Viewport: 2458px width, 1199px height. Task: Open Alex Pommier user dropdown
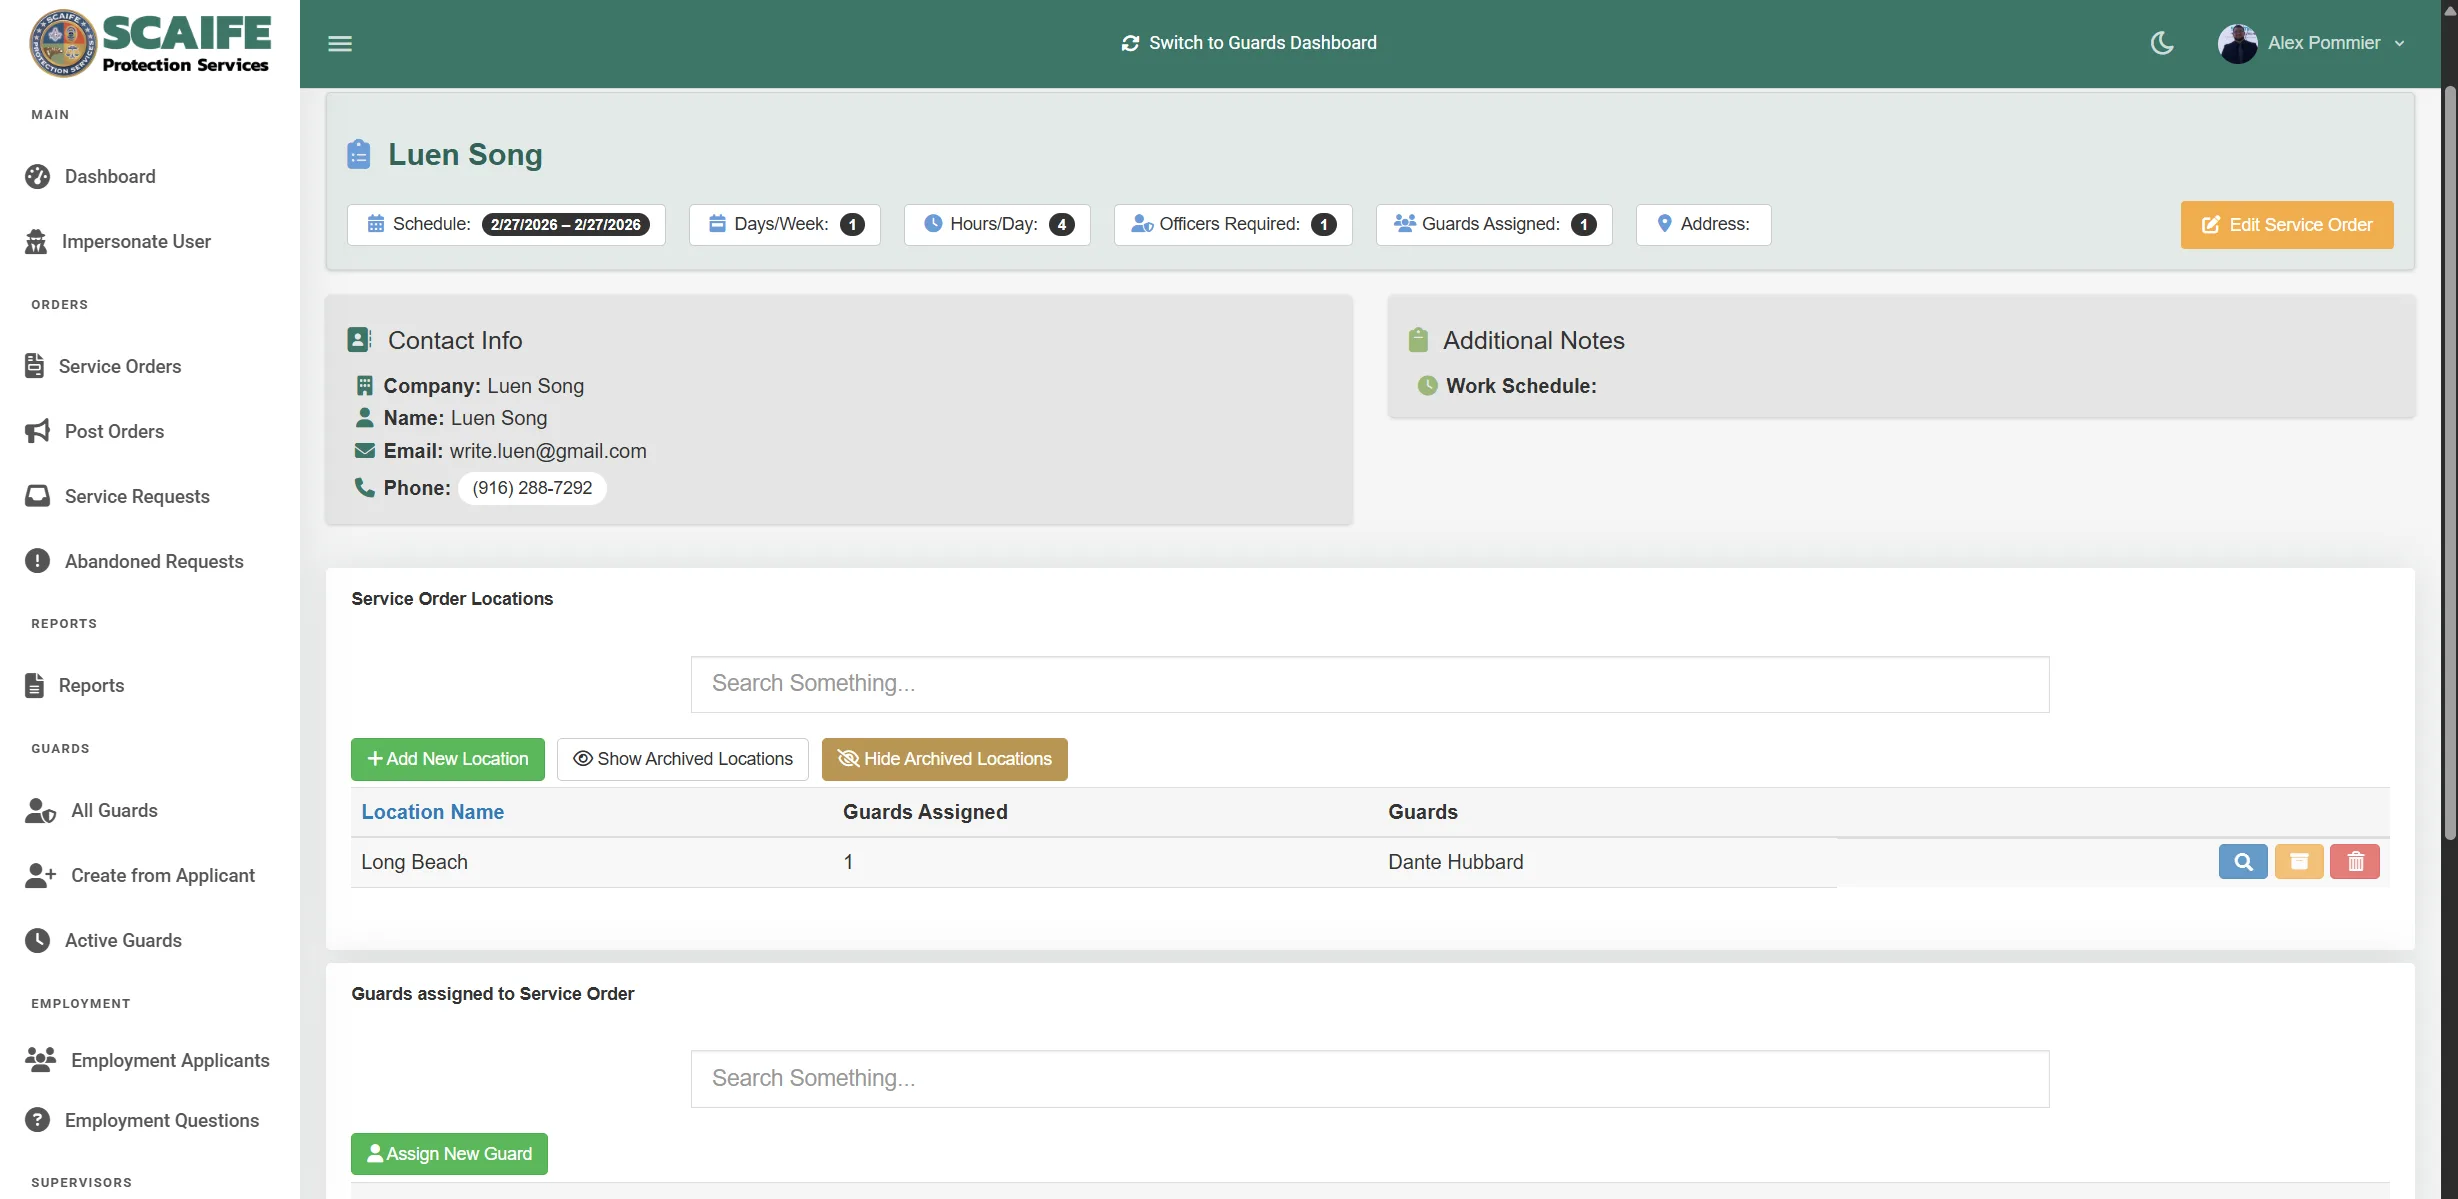[2312, 43]
